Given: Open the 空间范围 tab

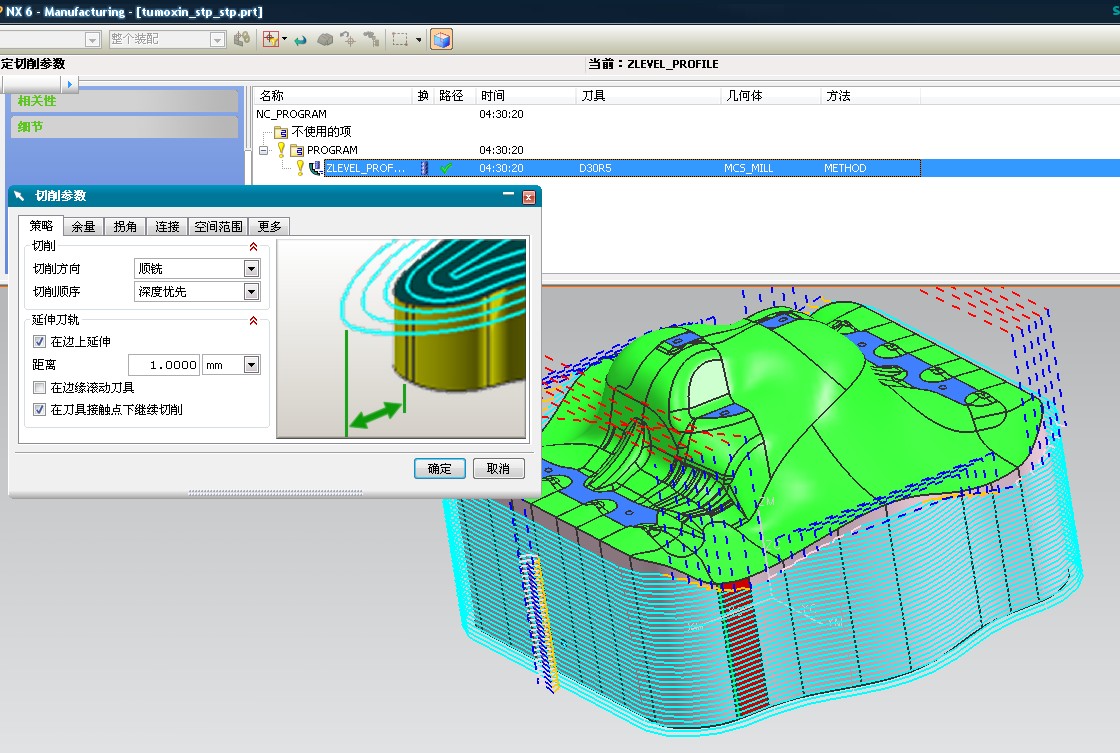Looking at the screenshot, I should [x=218, y=227].
